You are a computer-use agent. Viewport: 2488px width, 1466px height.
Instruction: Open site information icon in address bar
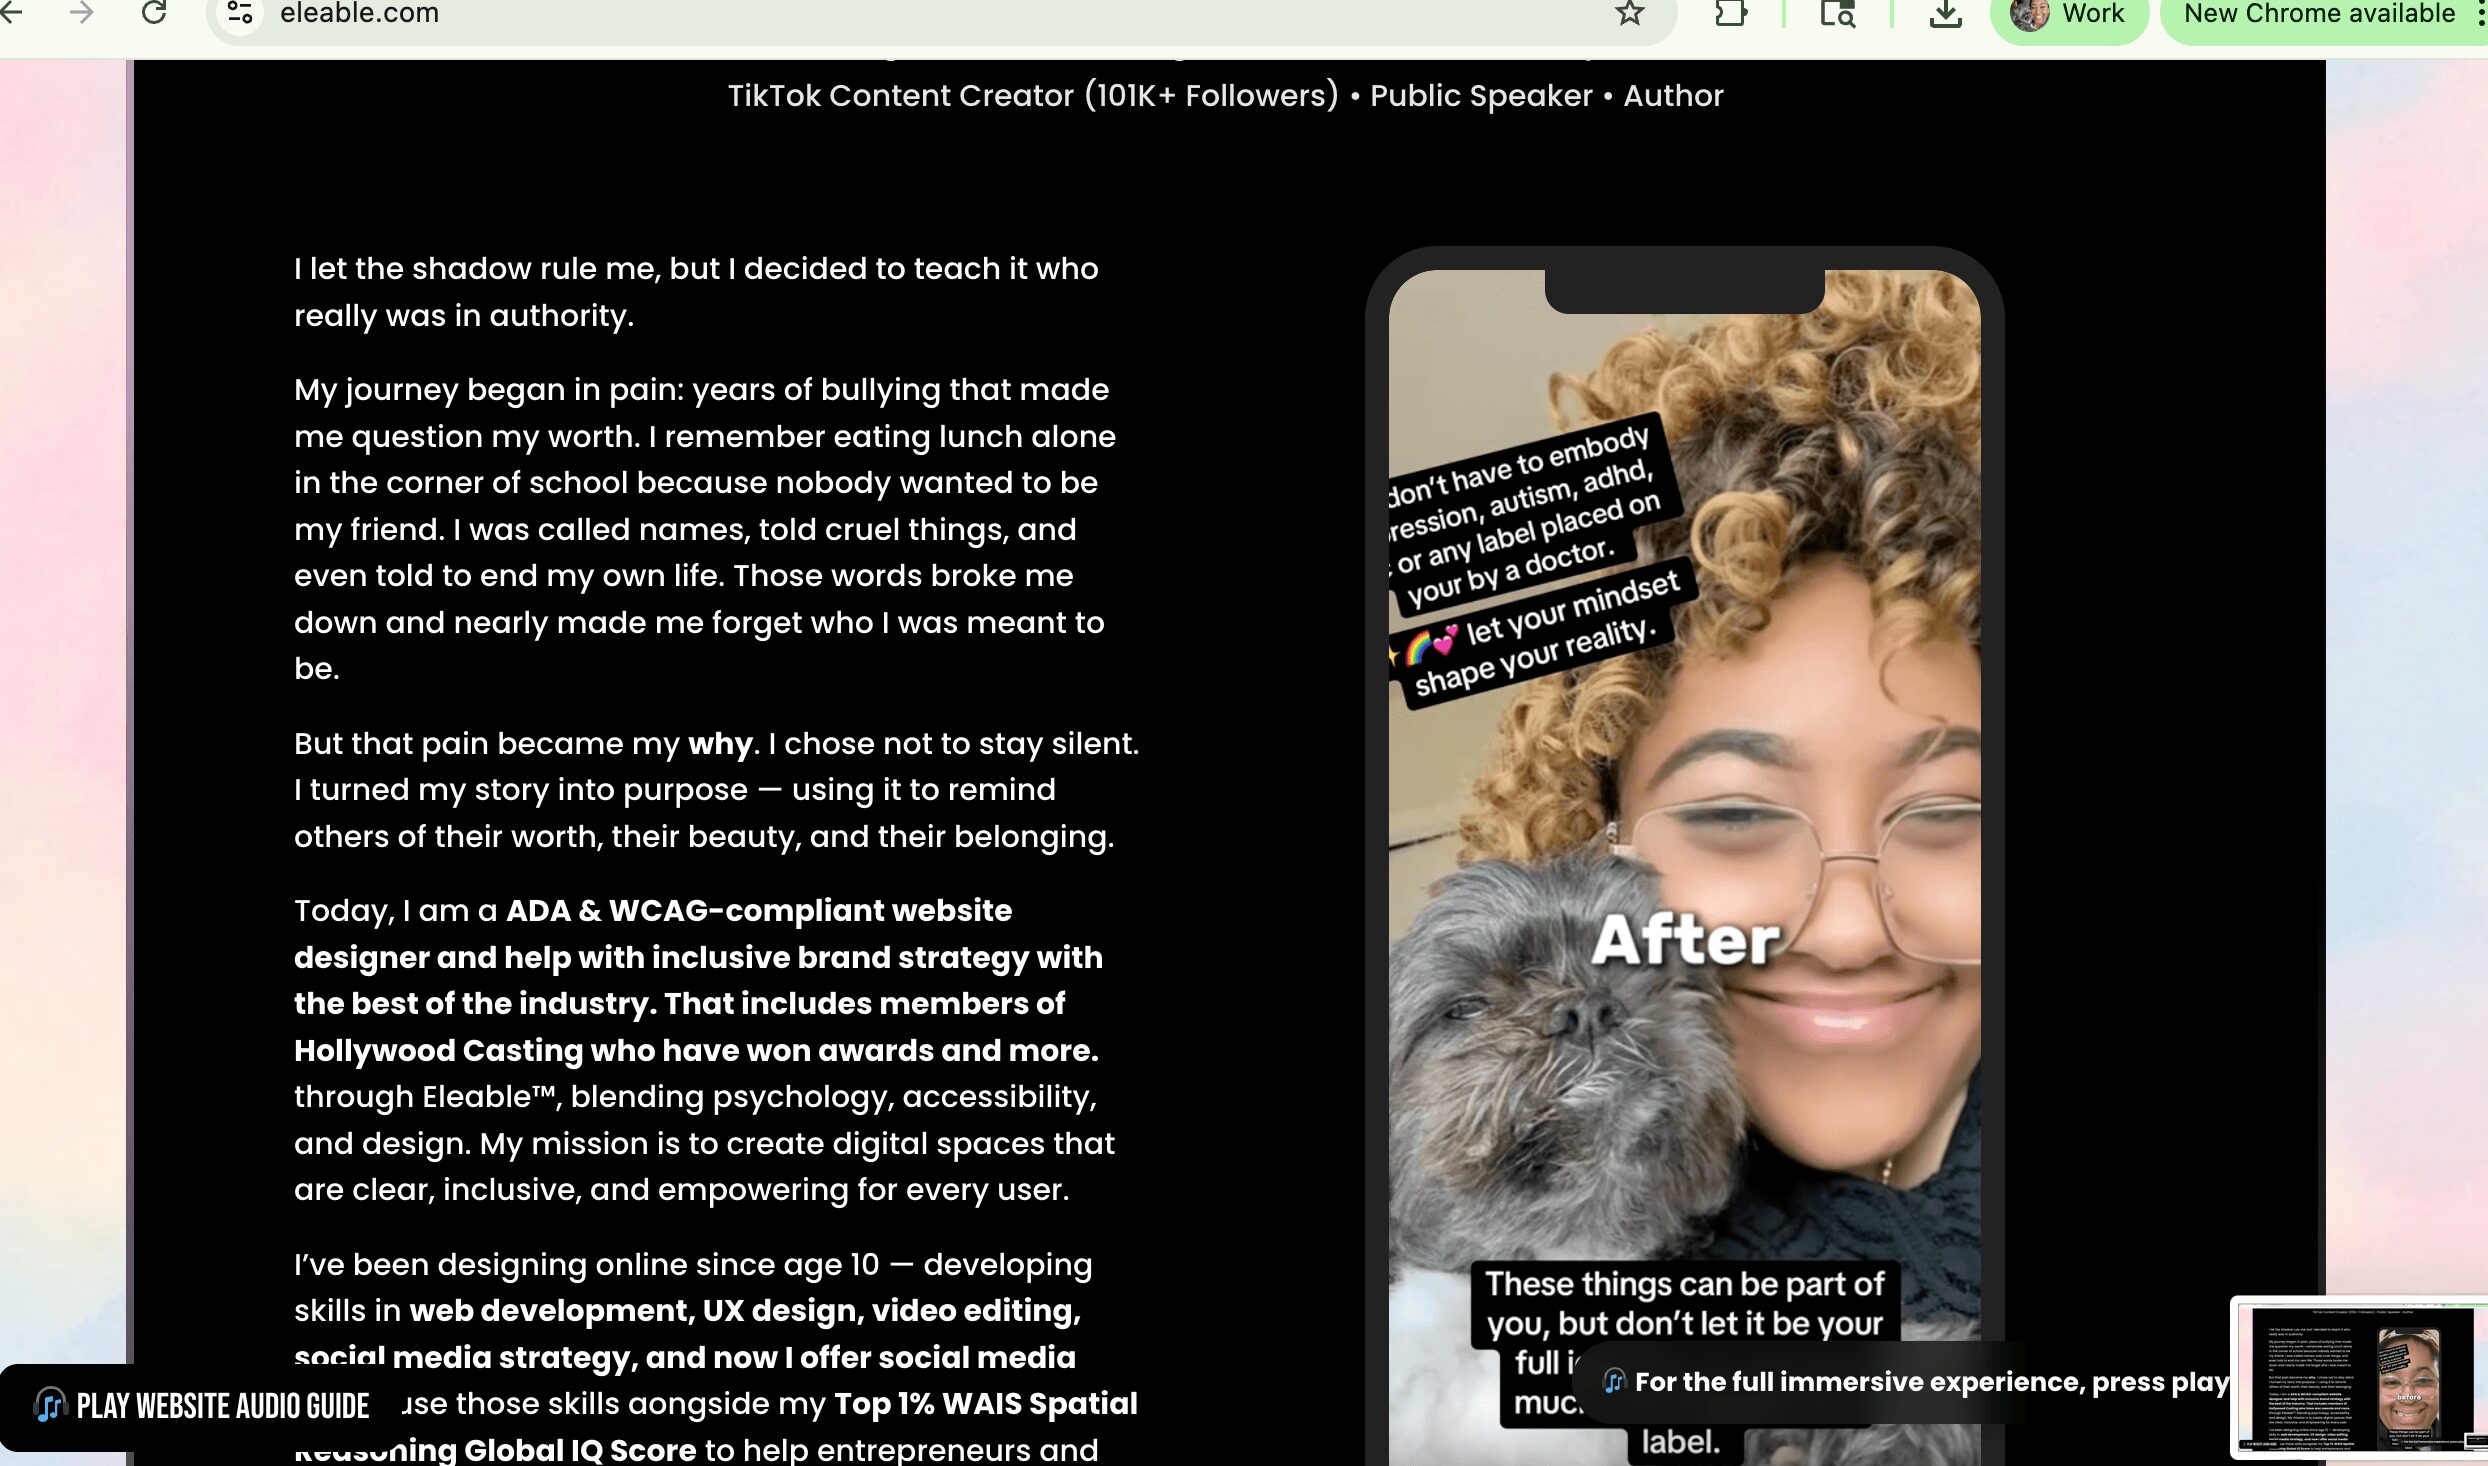(240, 13)
